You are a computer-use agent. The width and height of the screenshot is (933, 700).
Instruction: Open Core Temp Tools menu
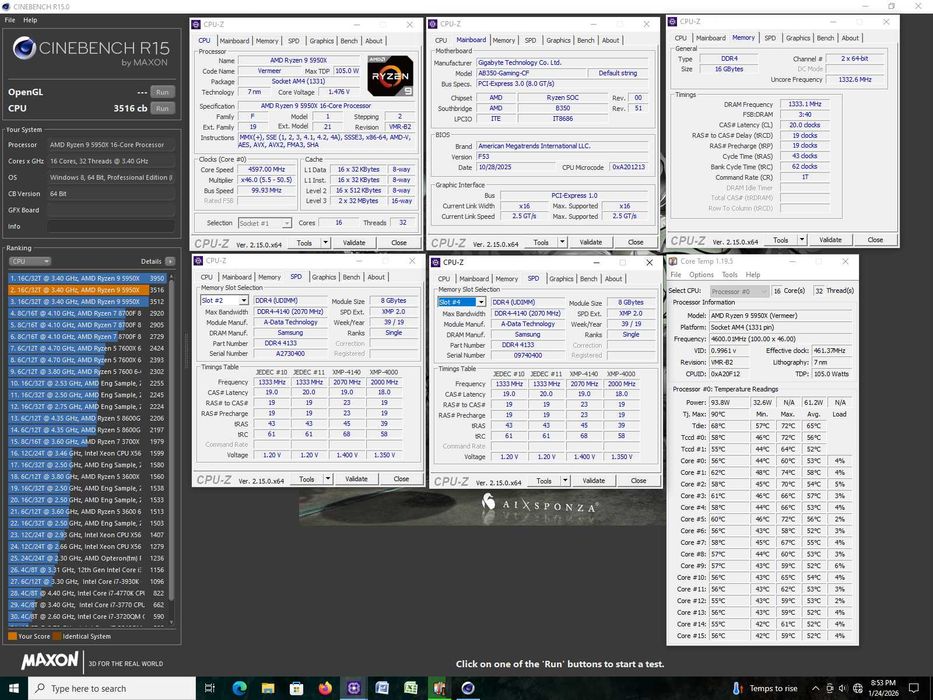click(x=730, y=275)
